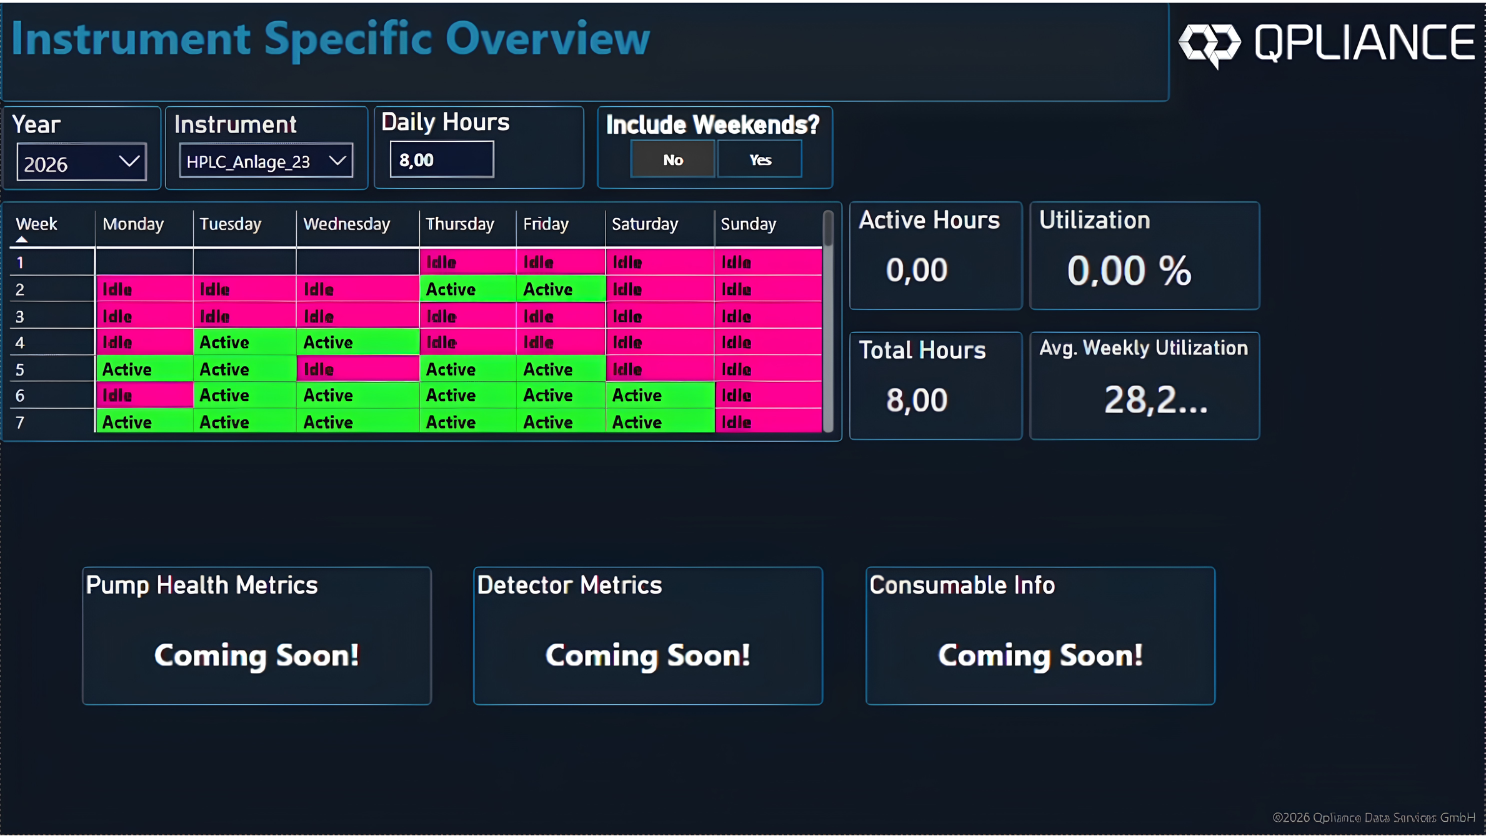
Task: Select the Week 7 Saturday Active cell
Action: 660,422
